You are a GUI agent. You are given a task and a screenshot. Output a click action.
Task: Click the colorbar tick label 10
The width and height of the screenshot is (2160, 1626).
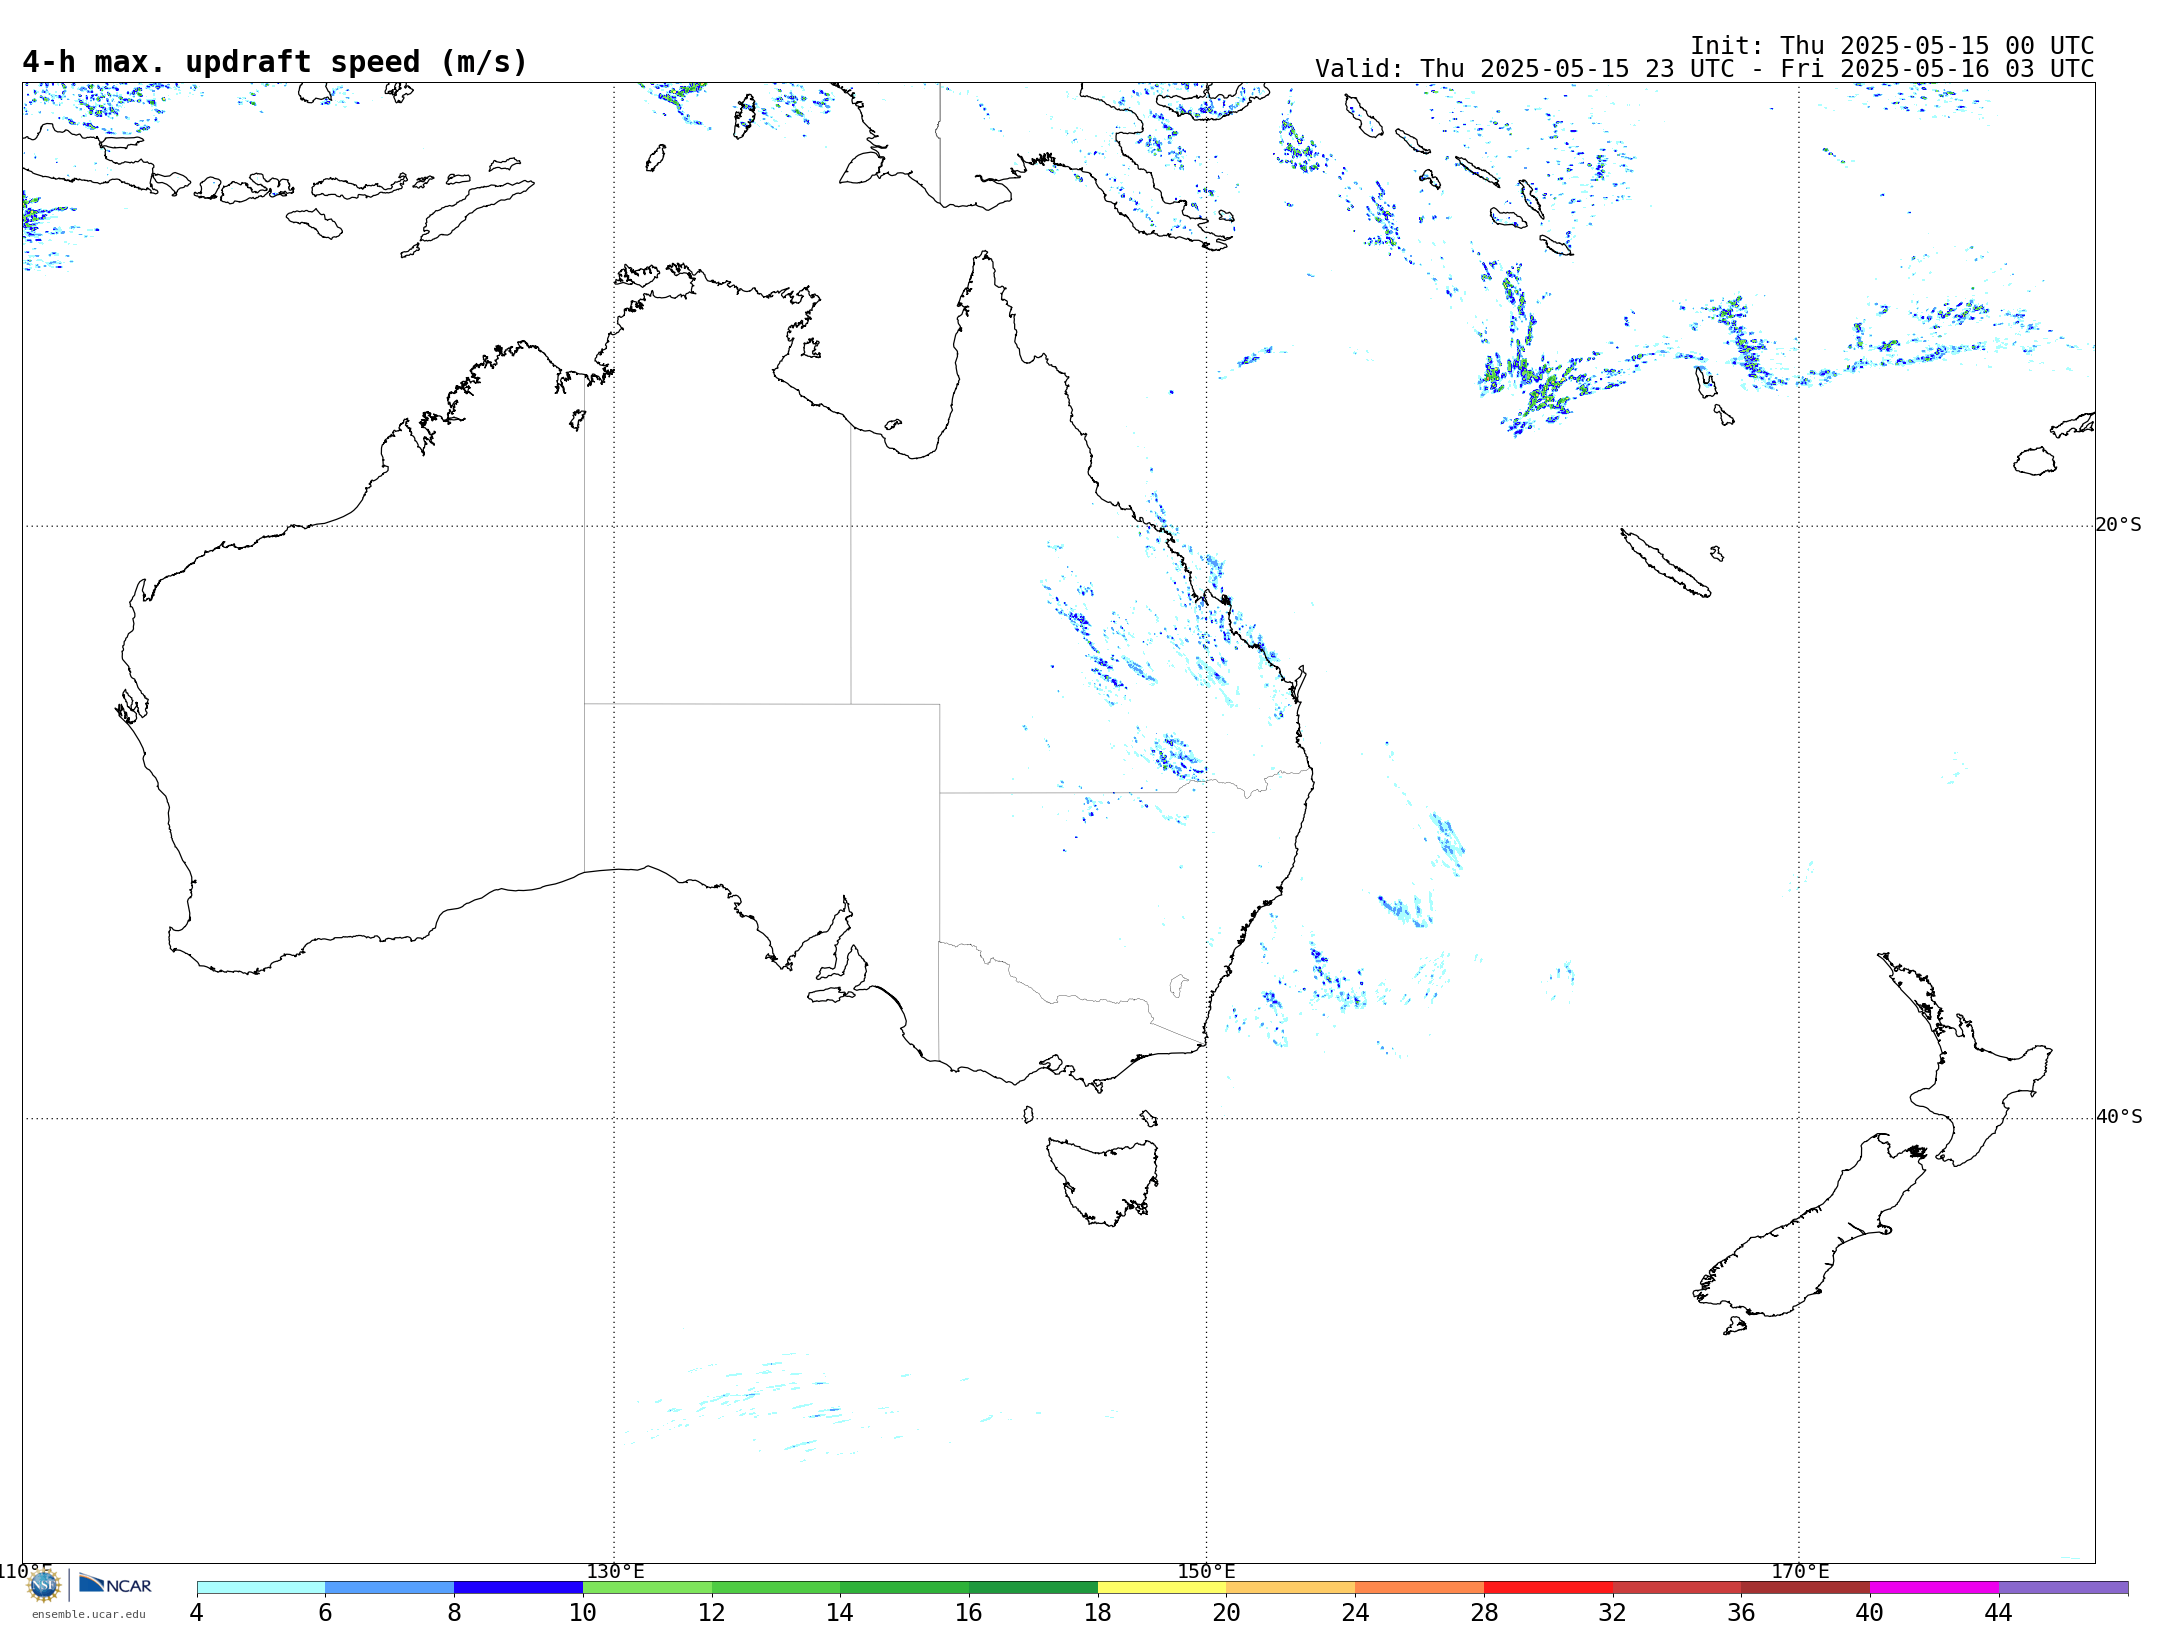click(582, 1612)
